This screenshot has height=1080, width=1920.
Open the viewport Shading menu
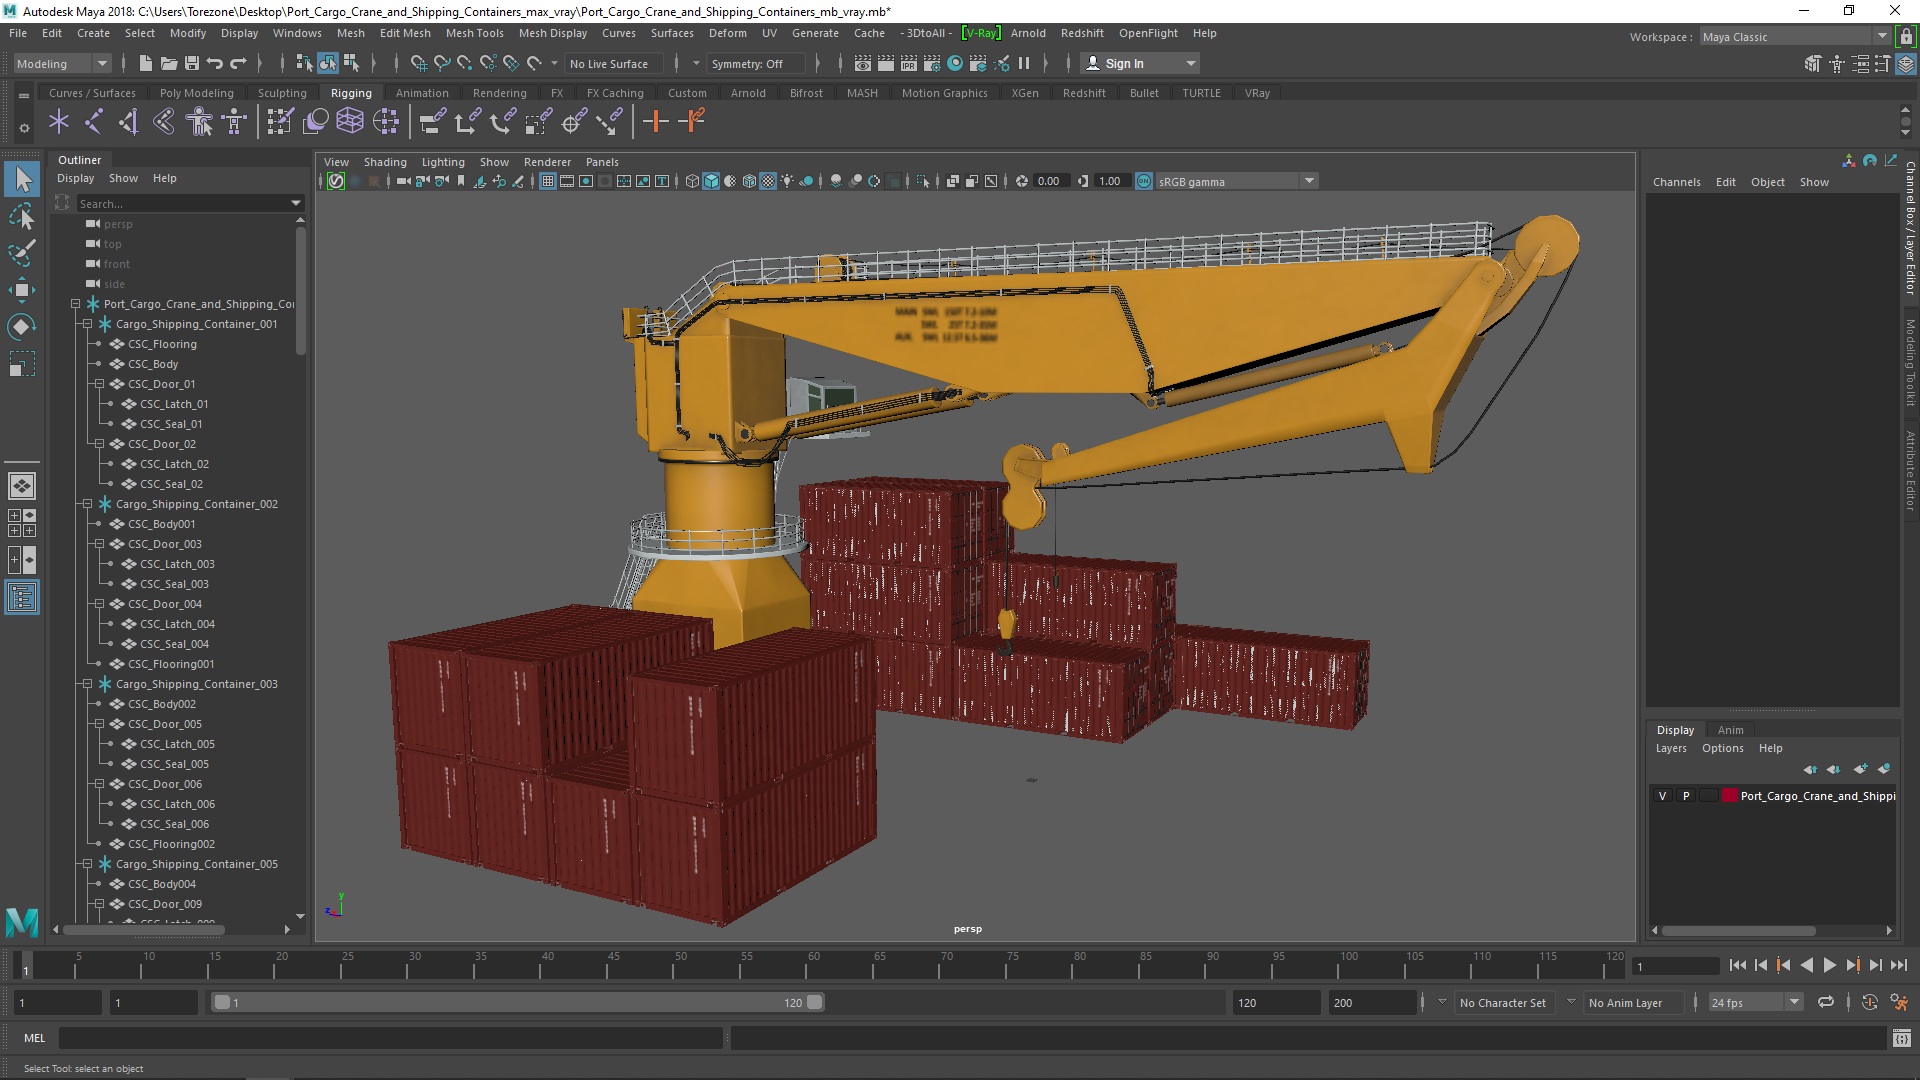click(x=385, y=162)
